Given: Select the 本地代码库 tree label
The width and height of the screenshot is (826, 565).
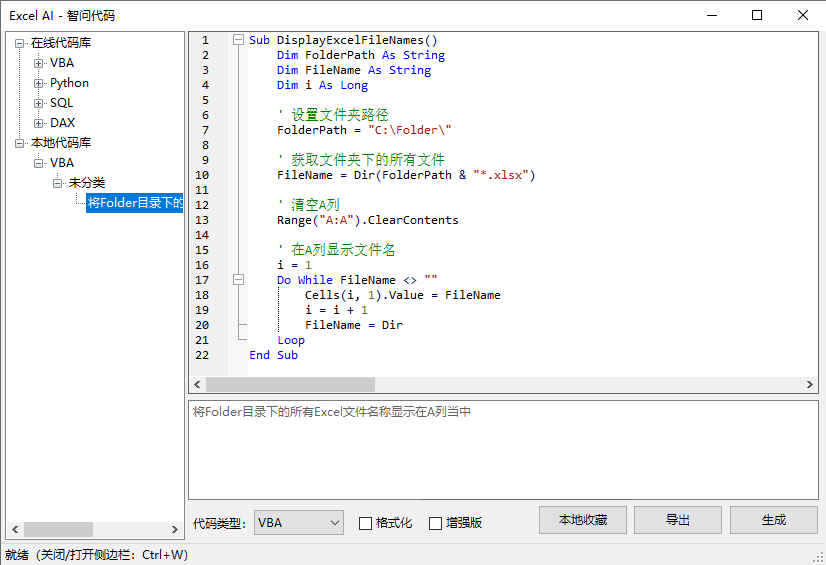Looking at the screenshot, I should tap(61, 143).
